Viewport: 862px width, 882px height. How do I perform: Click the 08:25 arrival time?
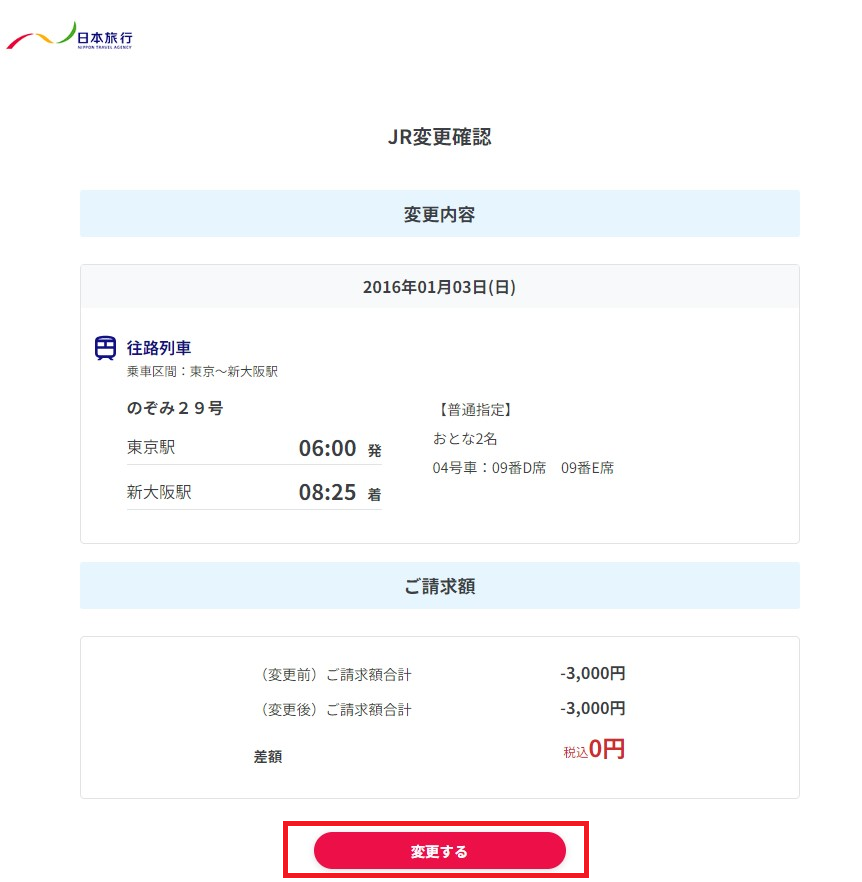[x=327, y=492]
